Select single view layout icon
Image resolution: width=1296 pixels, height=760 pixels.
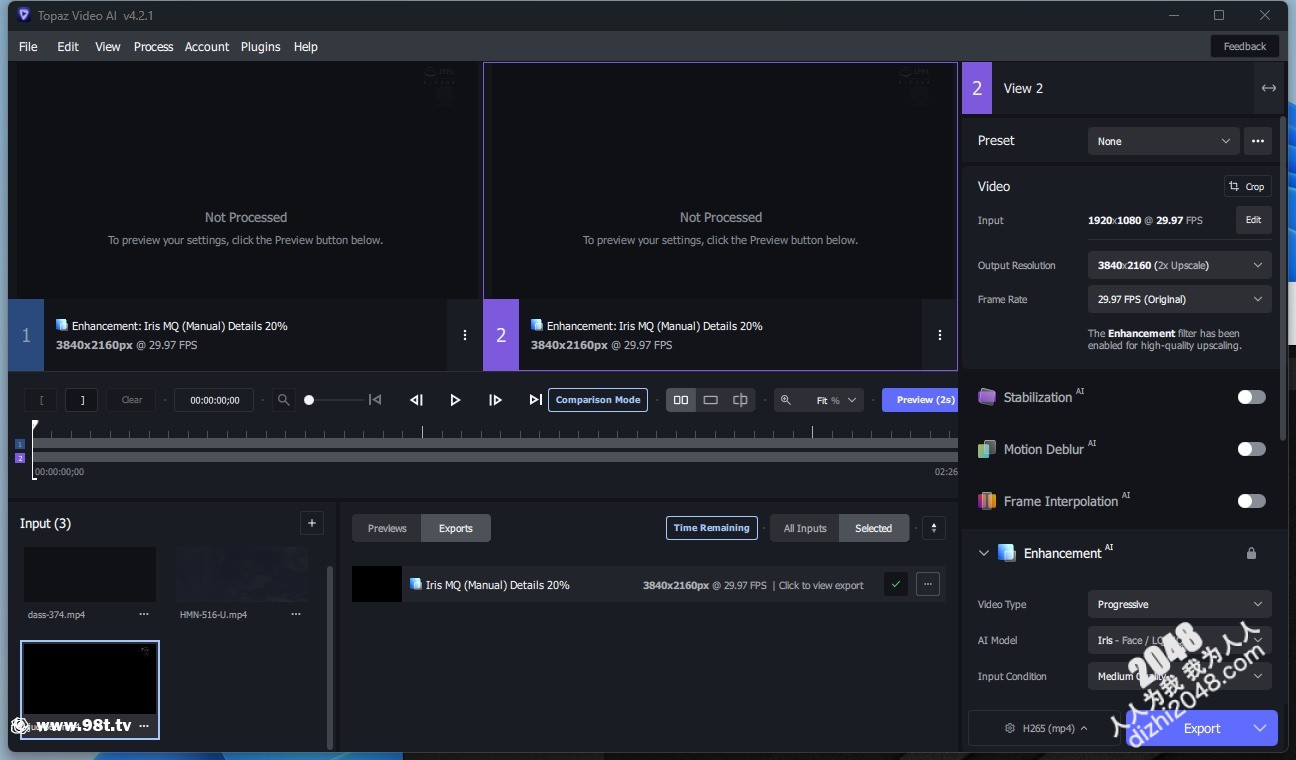710,400
